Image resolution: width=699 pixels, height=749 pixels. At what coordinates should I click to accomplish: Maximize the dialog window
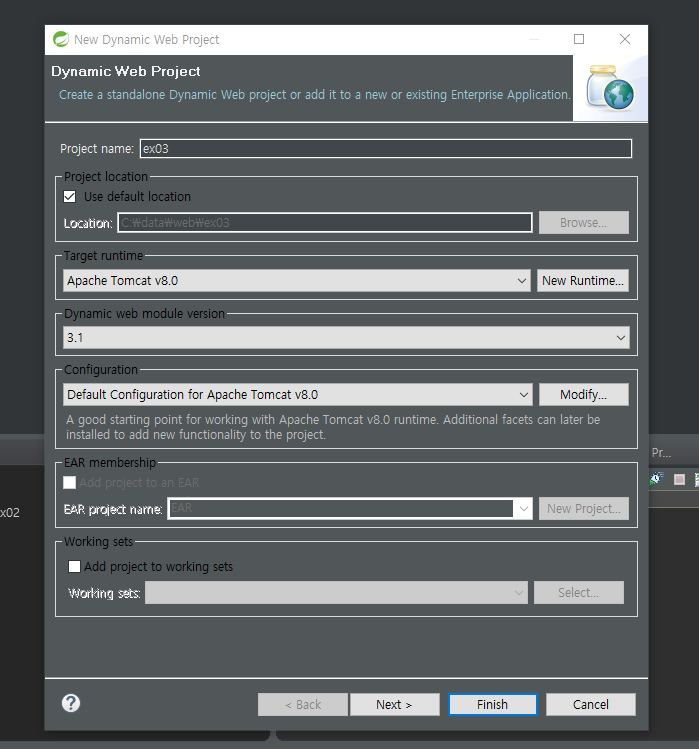579,39
